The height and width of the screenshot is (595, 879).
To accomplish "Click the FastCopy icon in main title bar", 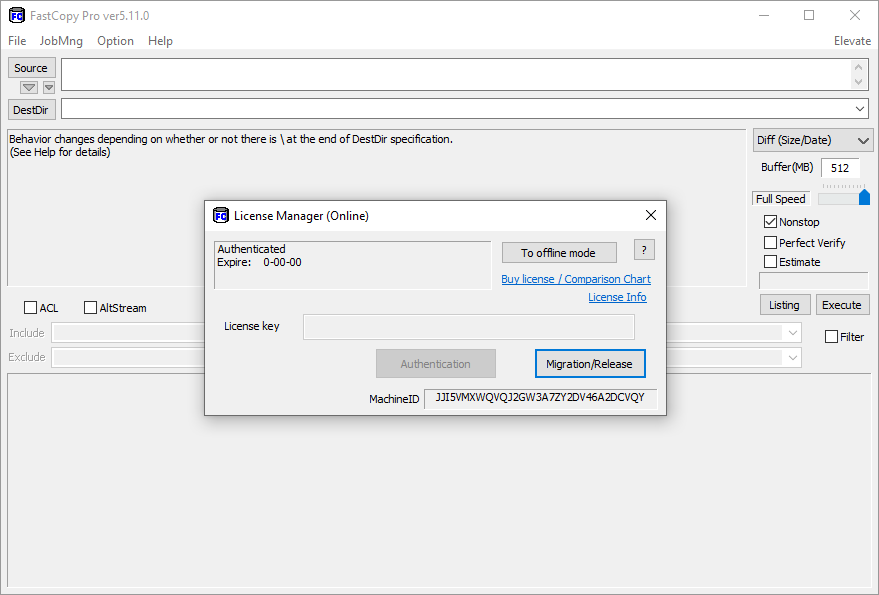I will pos(16,15).
